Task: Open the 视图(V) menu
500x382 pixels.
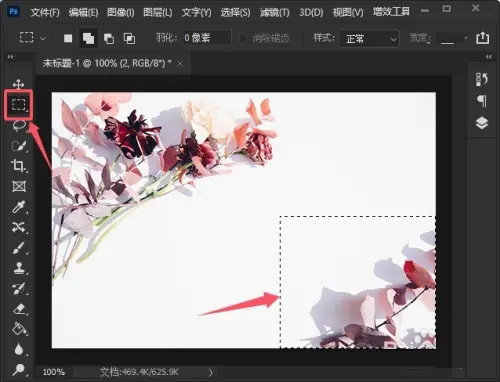Action: (348, 13)
